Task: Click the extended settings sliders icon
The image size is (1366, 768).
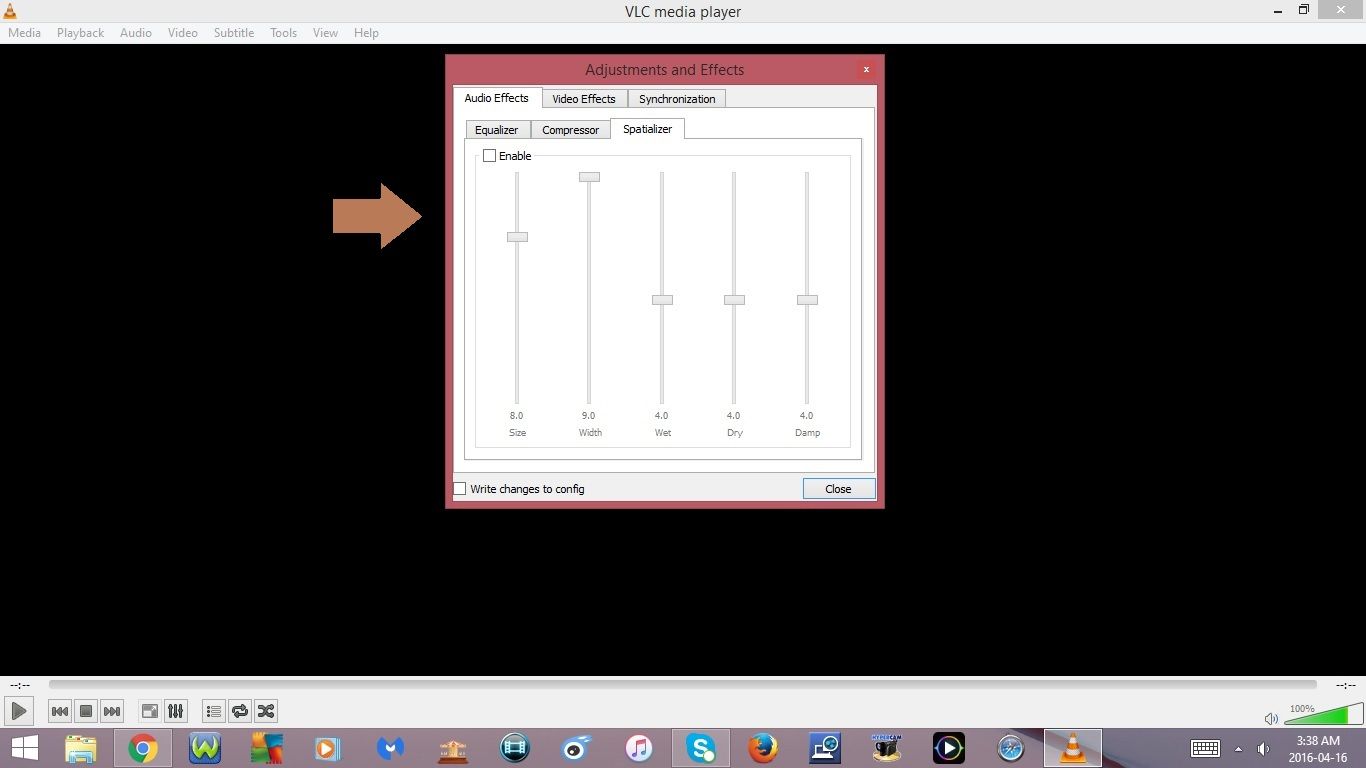Action: click(x=175, y=711)
